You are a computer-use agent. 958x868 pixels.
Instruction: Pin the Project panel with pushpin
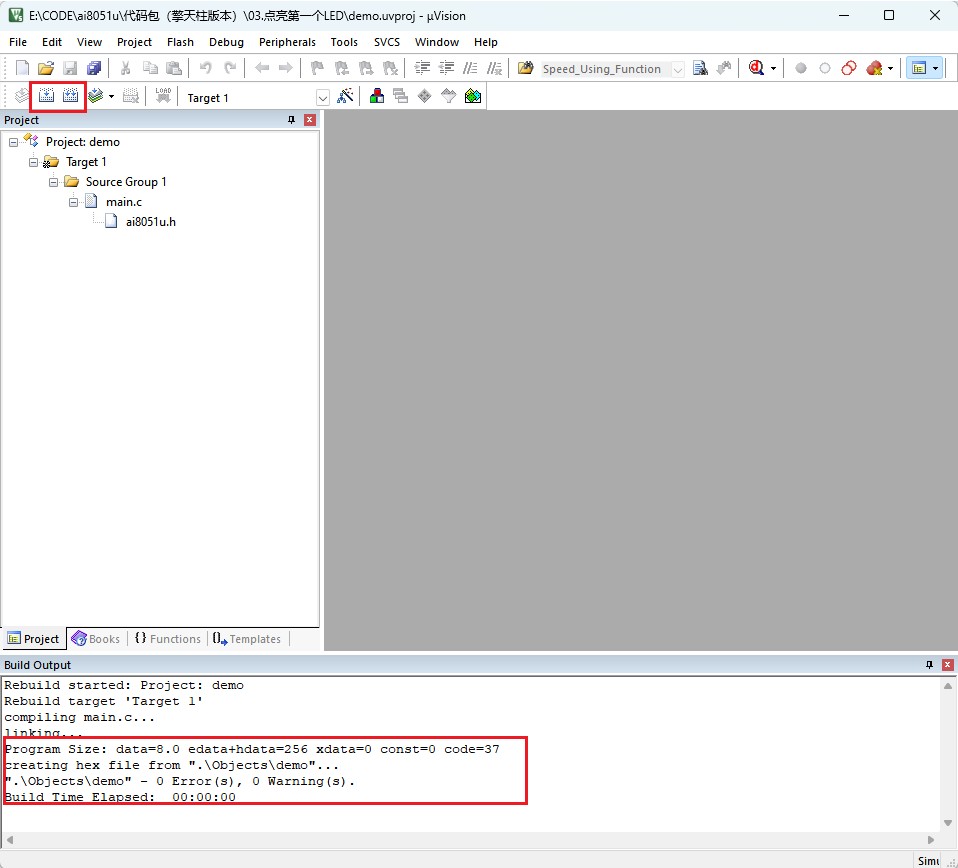(292, 120)
